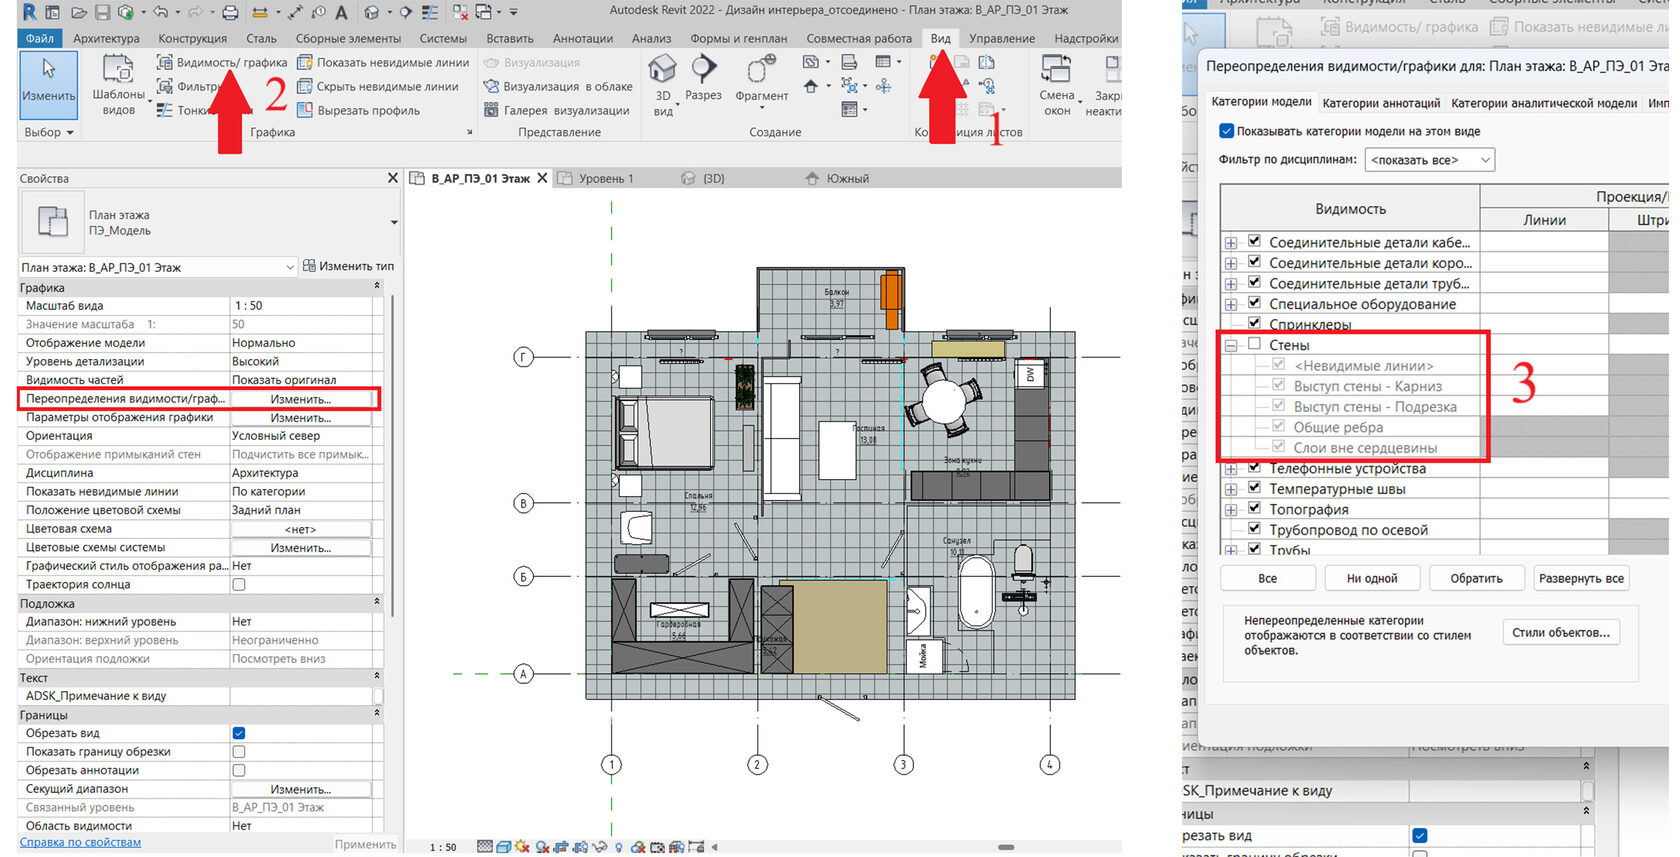Uncheck the Телефонные устройства checkbox
Viewport: 1680px width, 857px height.
pyautogui.click(x=1254, y=467)
